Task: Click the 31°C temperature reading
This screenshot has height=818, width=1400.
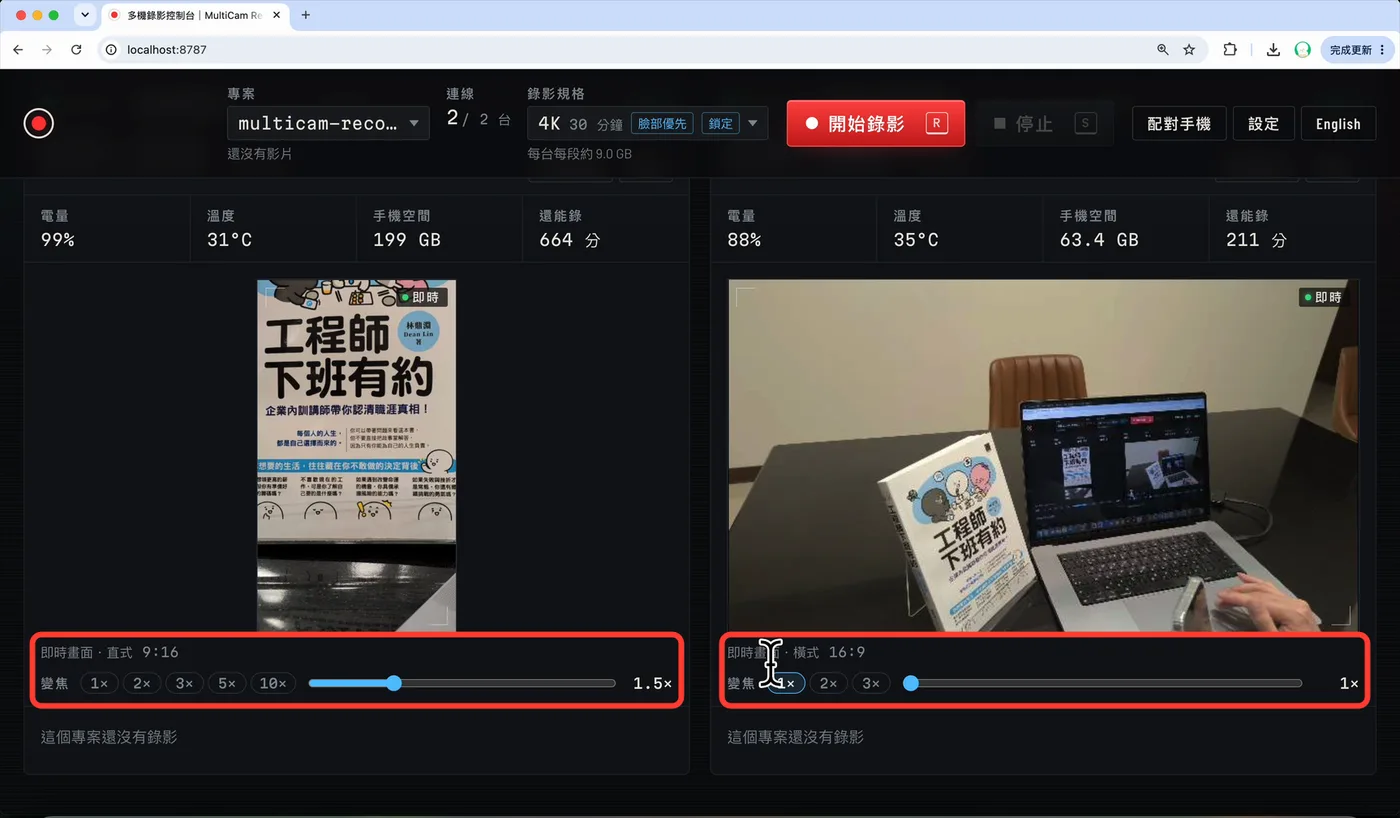Action: [229, 240]
